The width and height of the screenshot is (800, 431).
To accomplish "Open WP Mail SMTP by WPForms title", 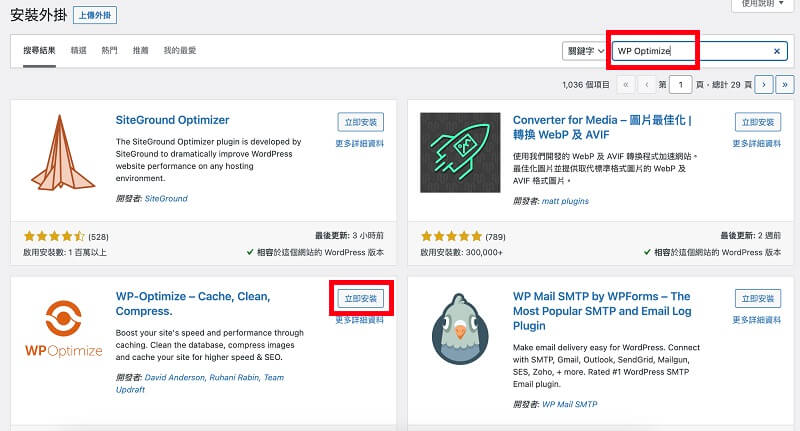I will [x=602, y=311].
